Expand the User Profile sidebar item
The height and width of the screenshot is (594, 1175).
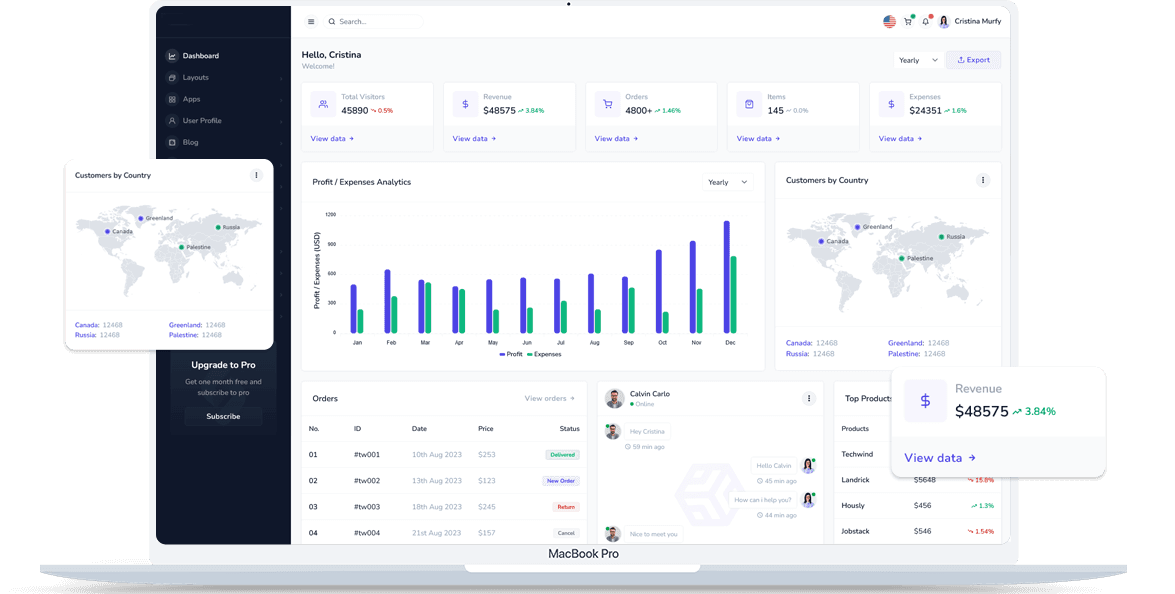(200, 120)
